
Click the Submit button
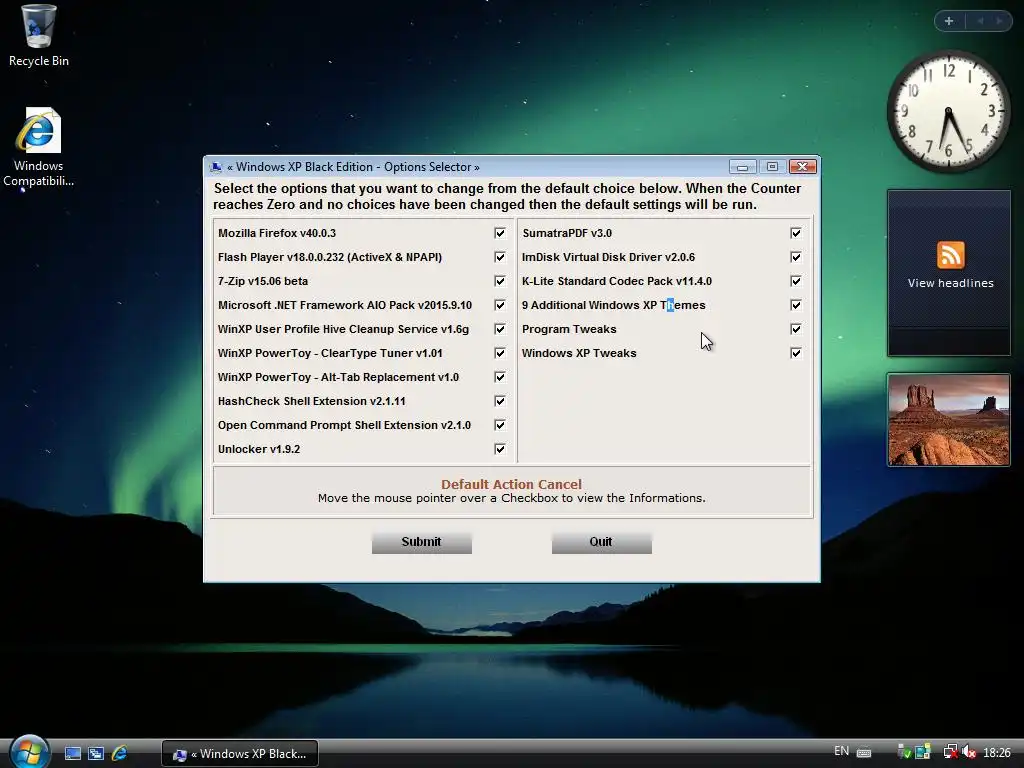tap(422, 542)
